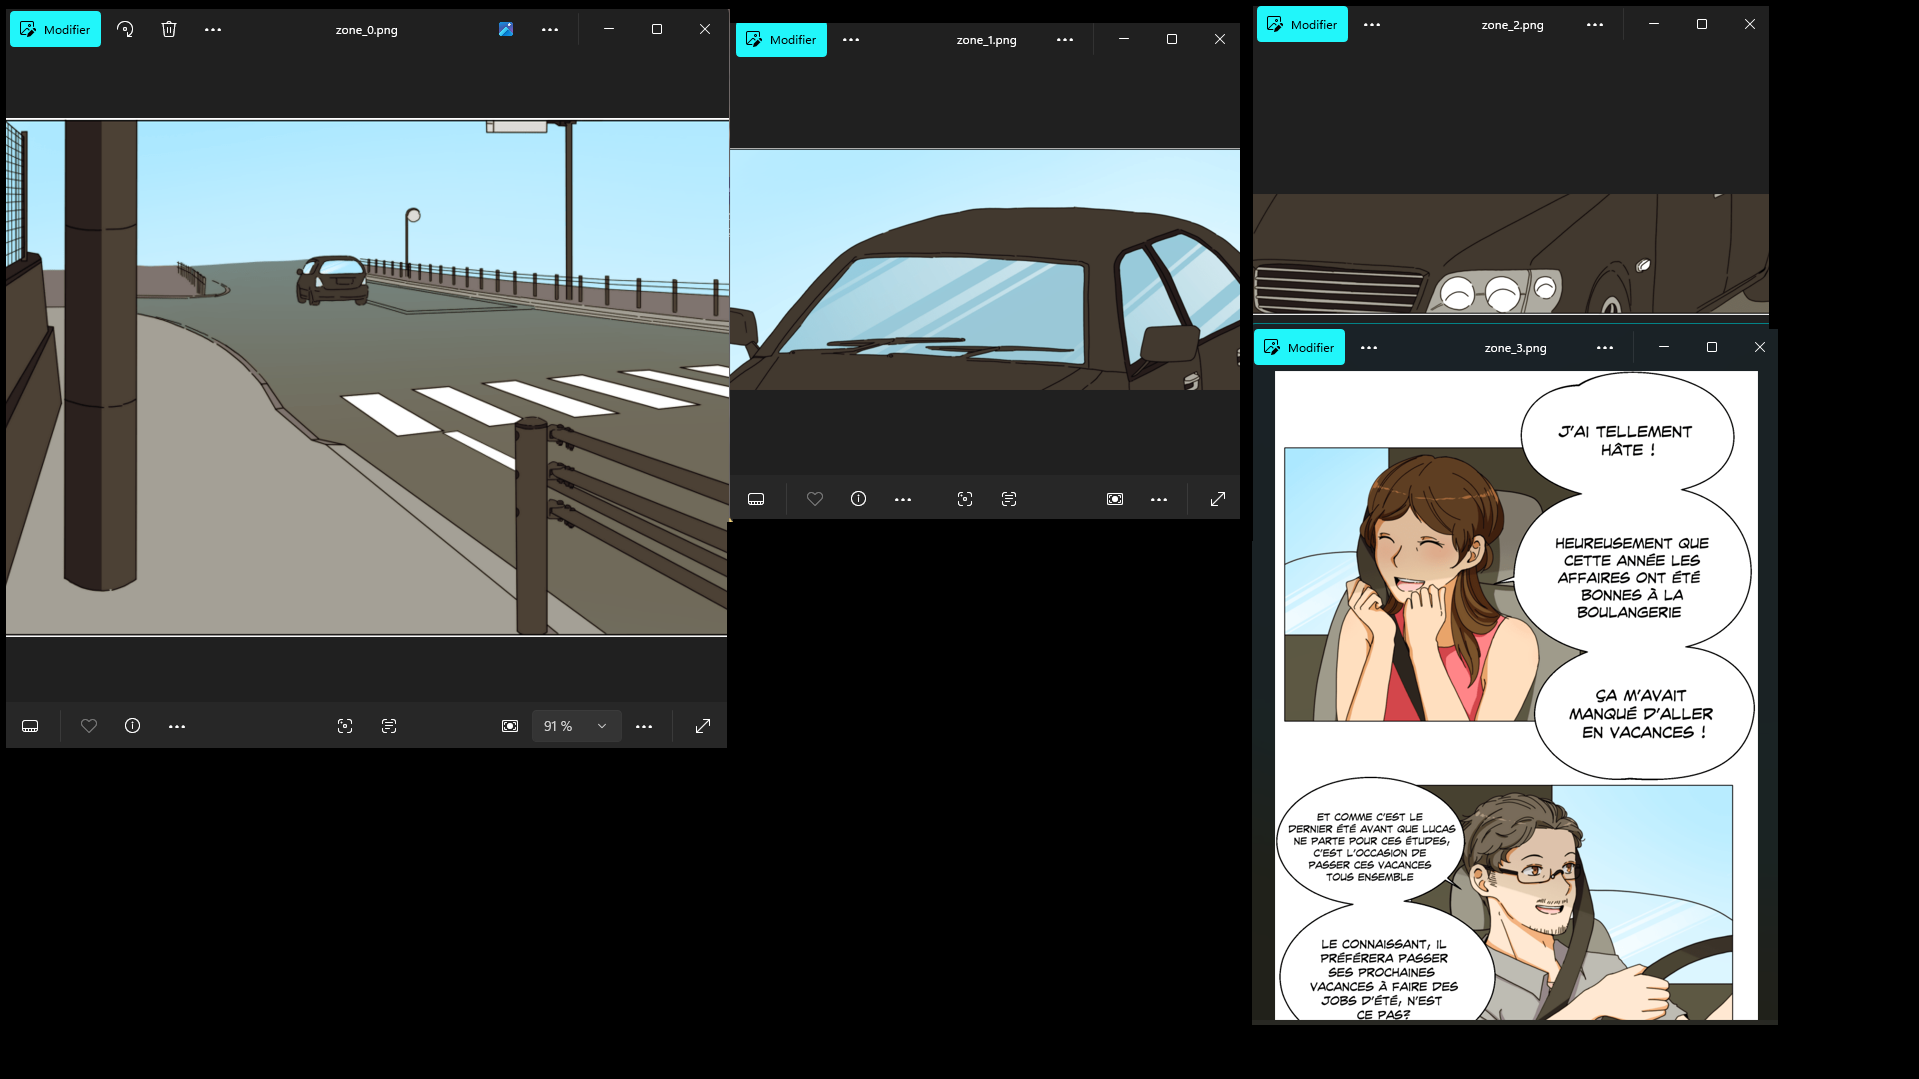
Task: Click blue designer icon in zone_0.png title bar
Action: 506,30
